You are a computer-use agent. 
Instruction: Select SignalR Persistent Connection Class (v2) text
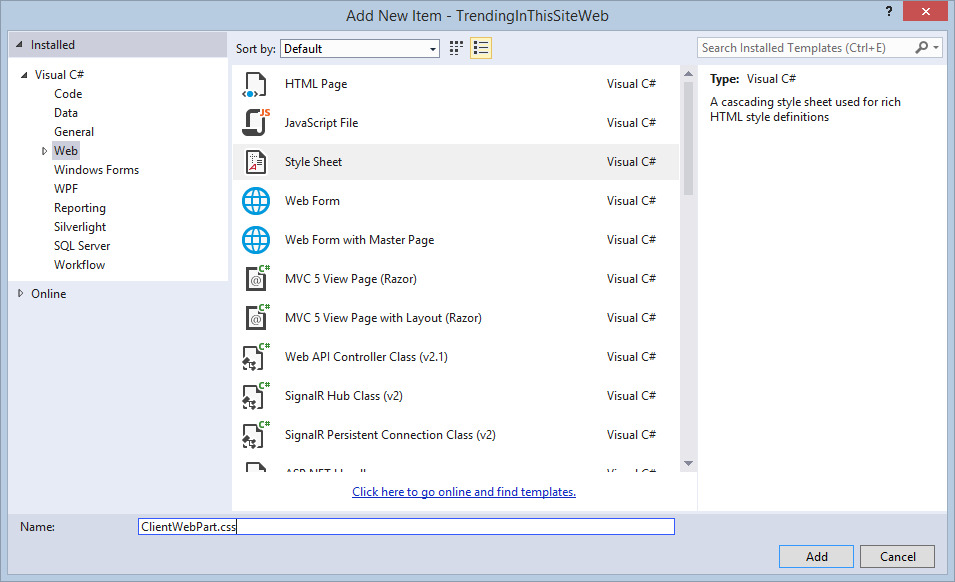click(x=390, y=435)
